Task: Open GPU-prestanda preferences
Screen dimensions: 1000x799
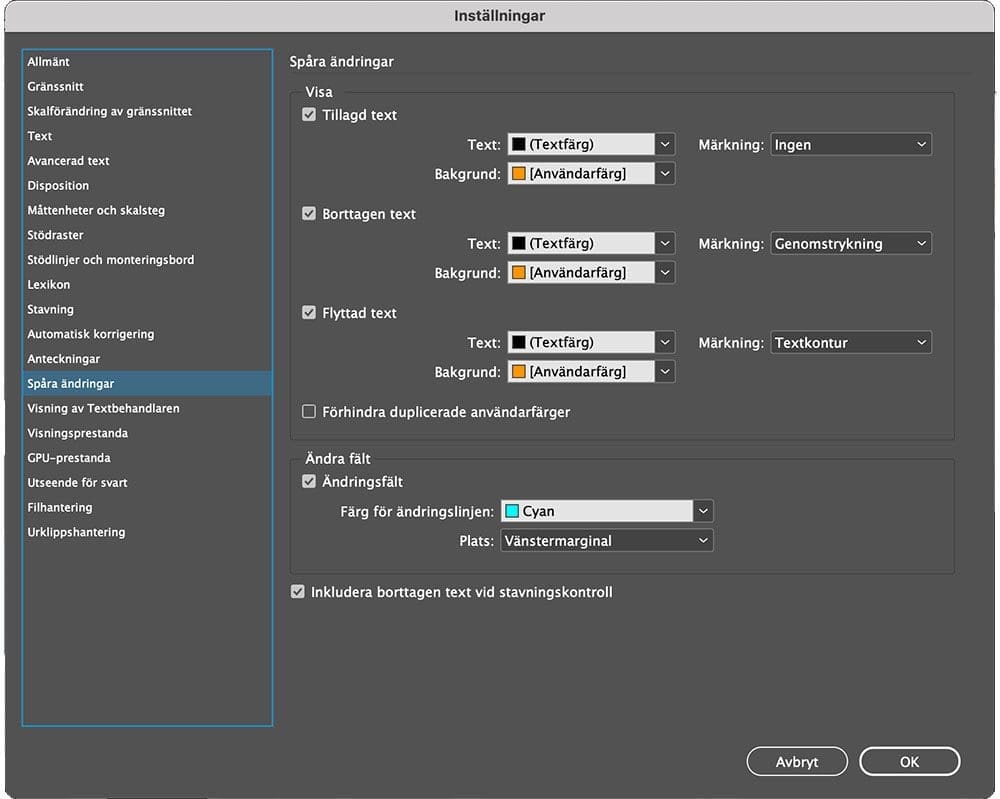Action: pos(147,458)
